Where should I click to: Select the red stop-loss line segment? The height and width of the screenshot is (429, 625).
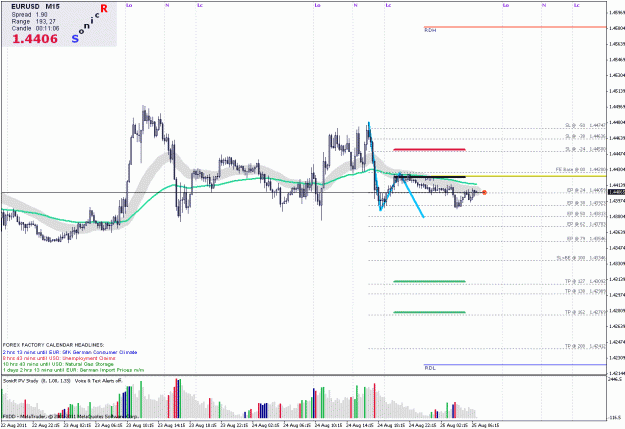click(x=429, y=150)
